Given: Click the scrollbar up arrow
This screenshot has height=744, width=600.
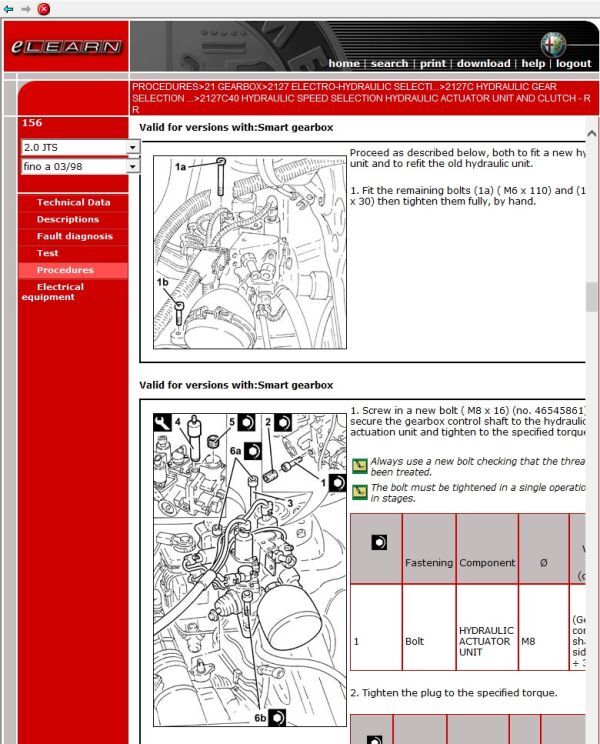Looking at the screenshot, I should (591, 134).
